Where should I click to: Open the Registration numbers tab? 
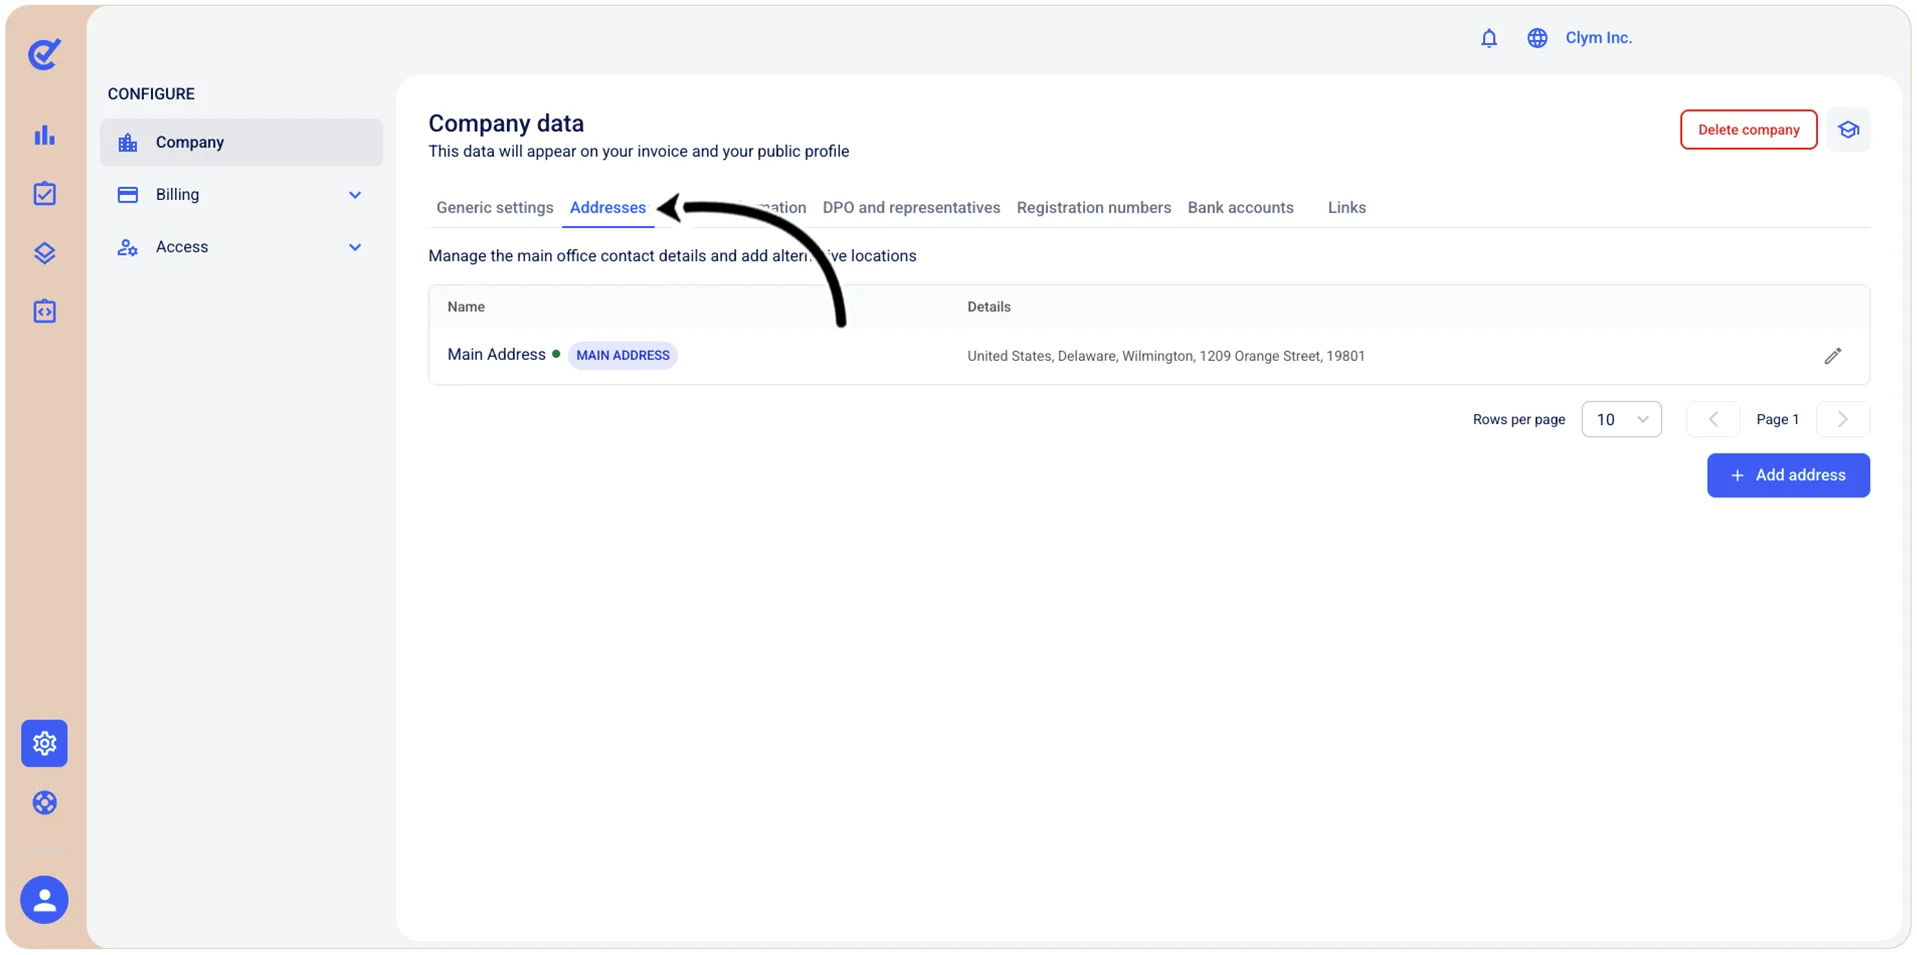(1094, 208)
